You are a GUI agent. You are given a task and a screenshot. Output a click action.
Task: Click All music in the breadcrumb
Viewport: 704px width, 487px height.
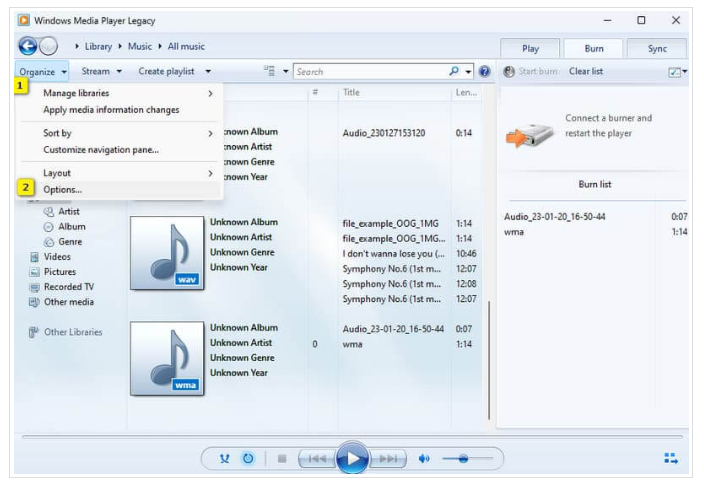(x=186, y=46)
